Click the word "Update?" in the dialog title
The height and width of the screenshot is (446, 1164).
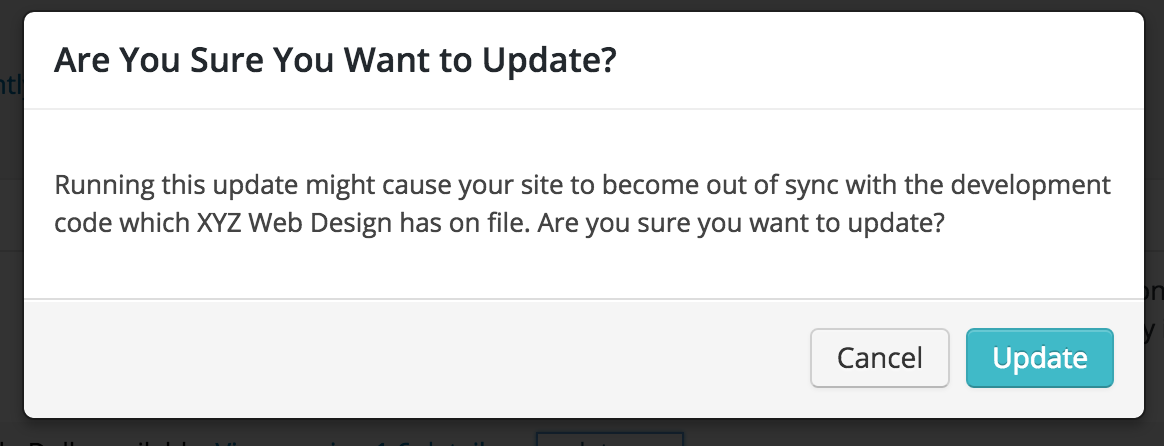pos(549,60)
